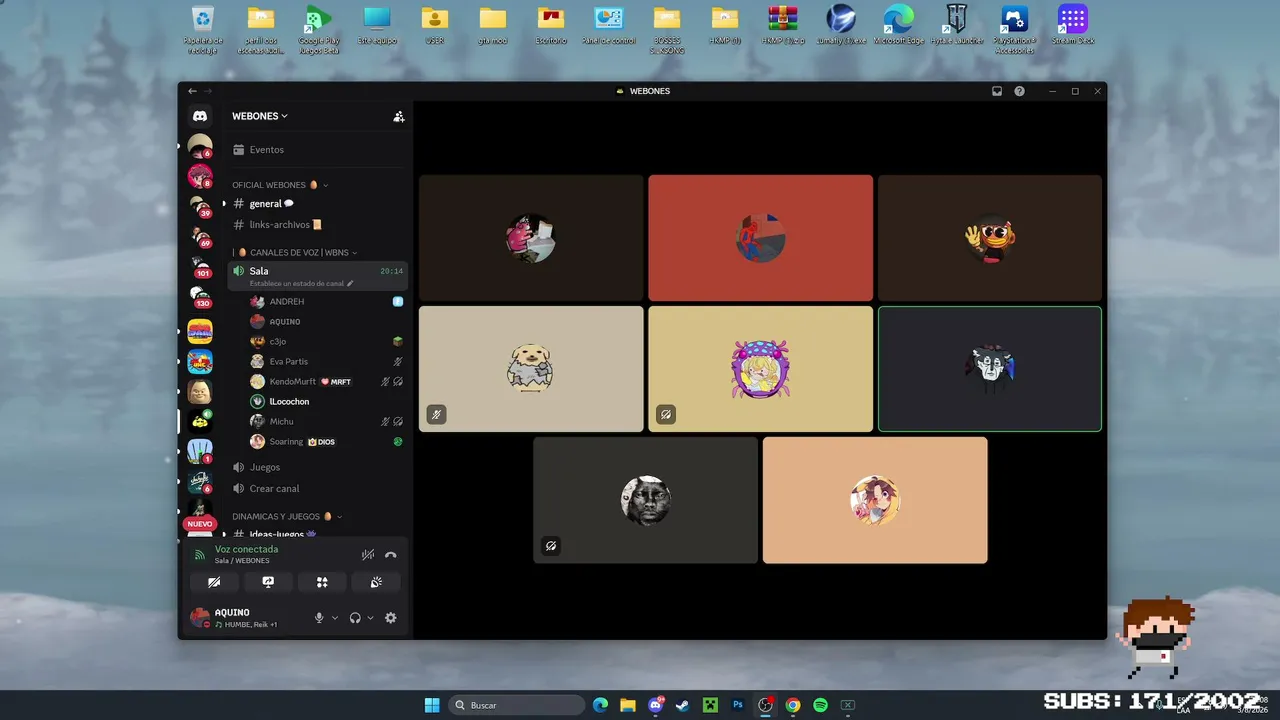1280x720 pixels.
Task: Select Eva Partis in the voice list
Action: point(326,361)
